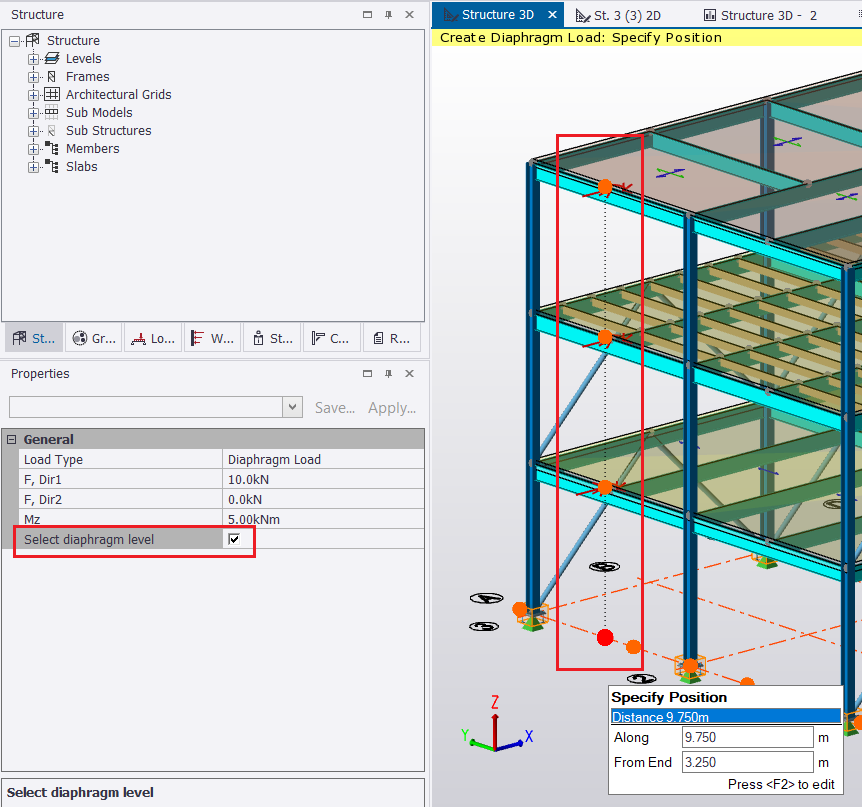The width and height of the screenshot is (863, 807).
Task: Open the Status tab in panel strip
Action: pyautogui.click(x=271, y=338)
